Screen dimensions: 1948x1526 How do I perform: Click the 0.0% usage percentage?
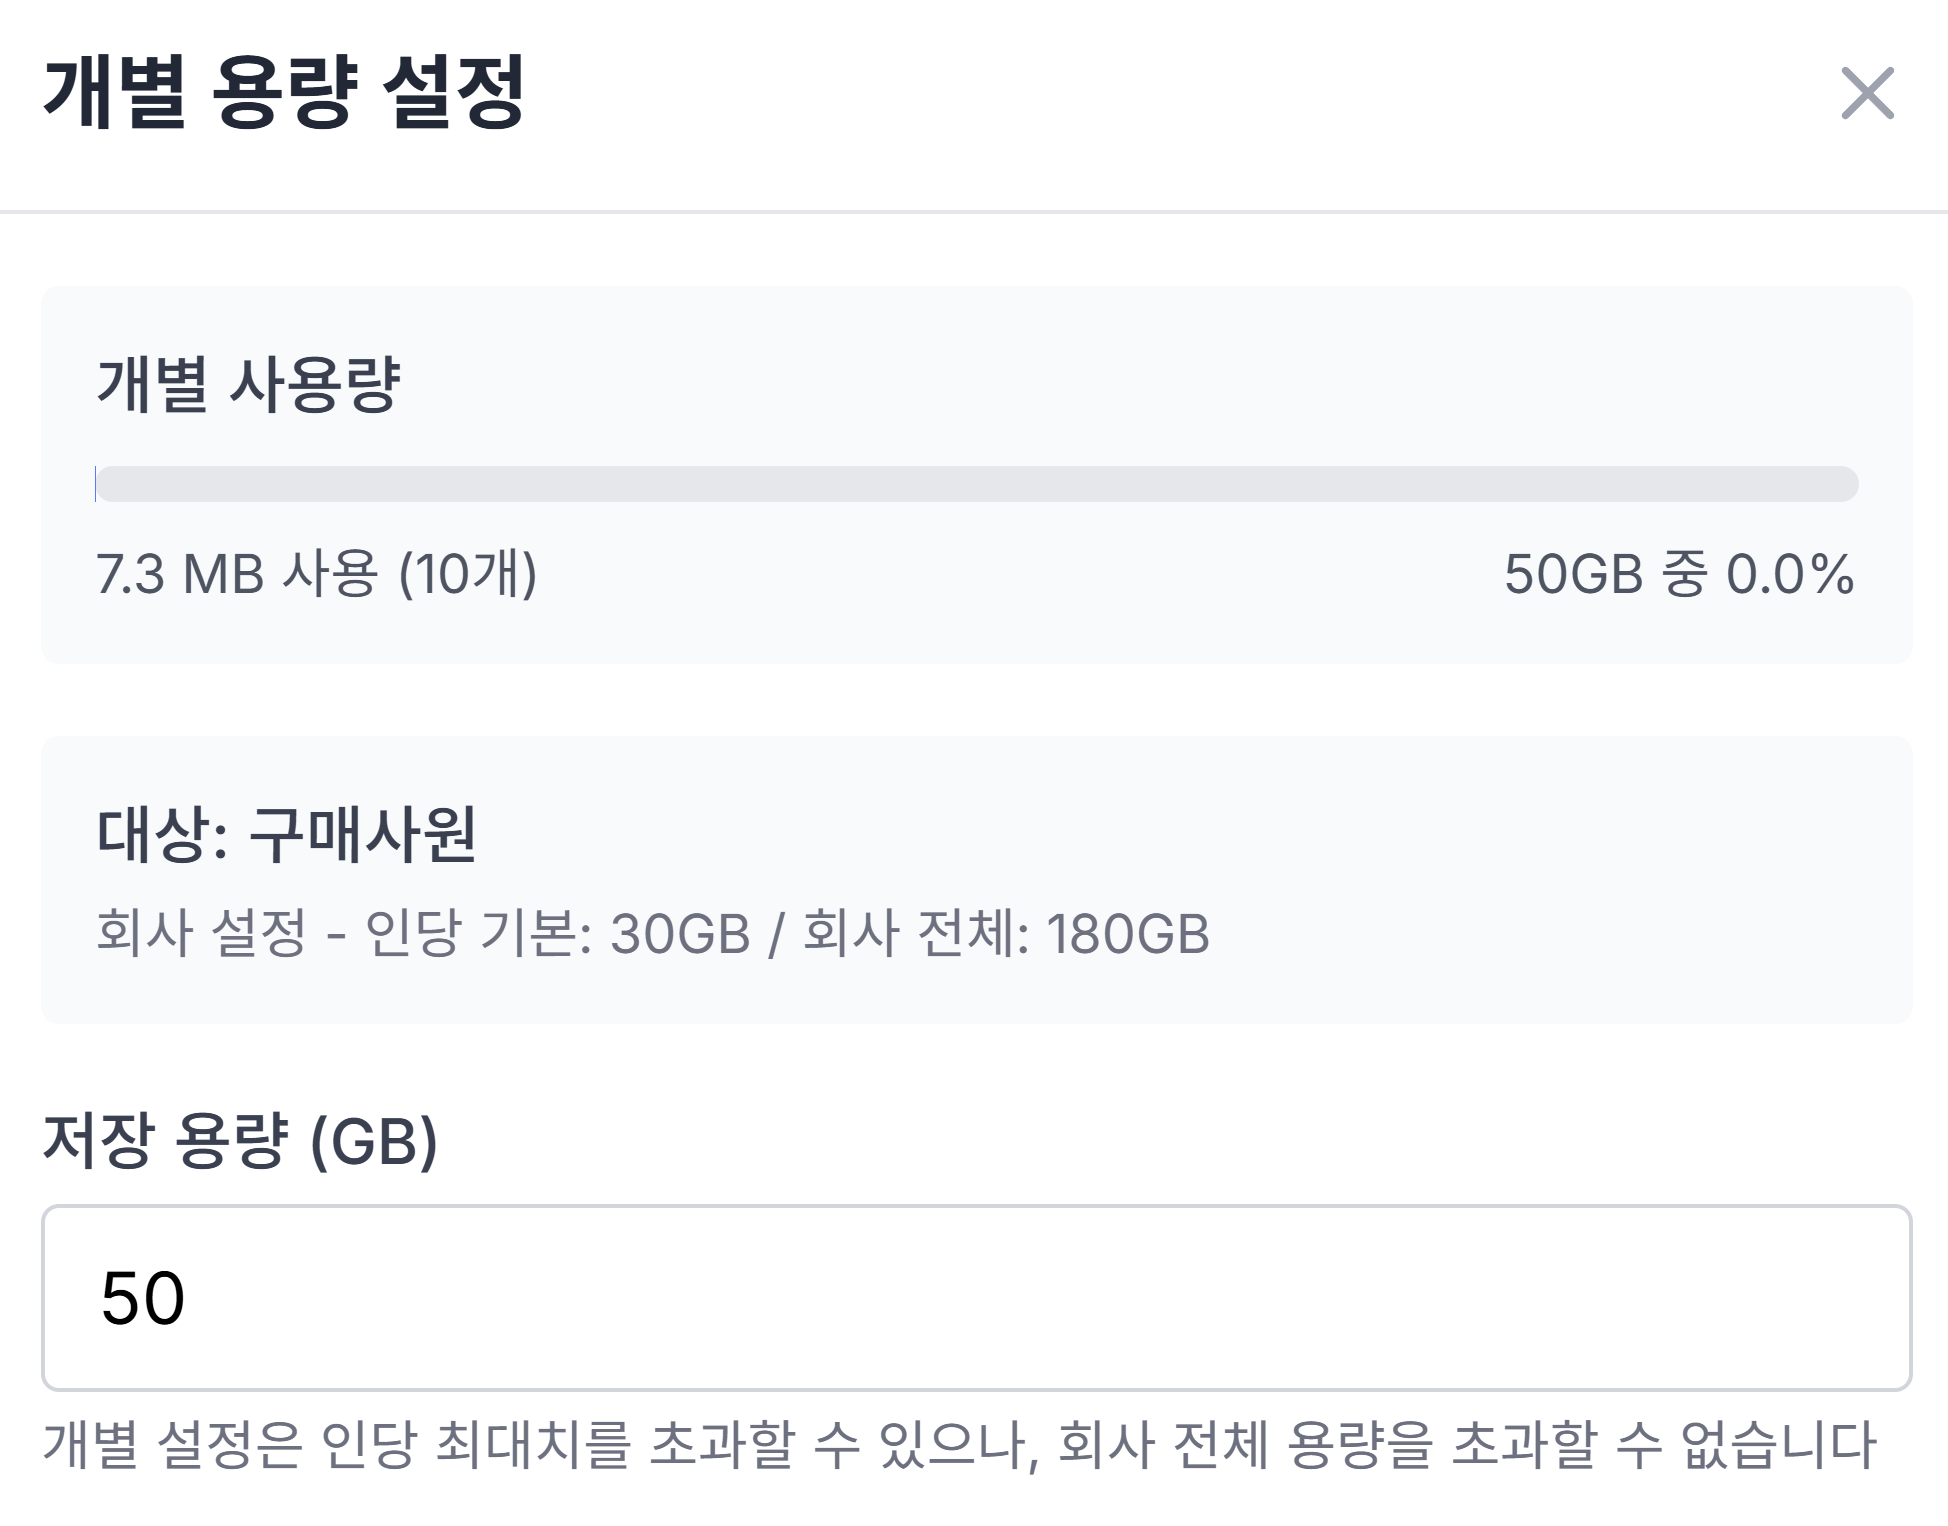pos(1790,575)
